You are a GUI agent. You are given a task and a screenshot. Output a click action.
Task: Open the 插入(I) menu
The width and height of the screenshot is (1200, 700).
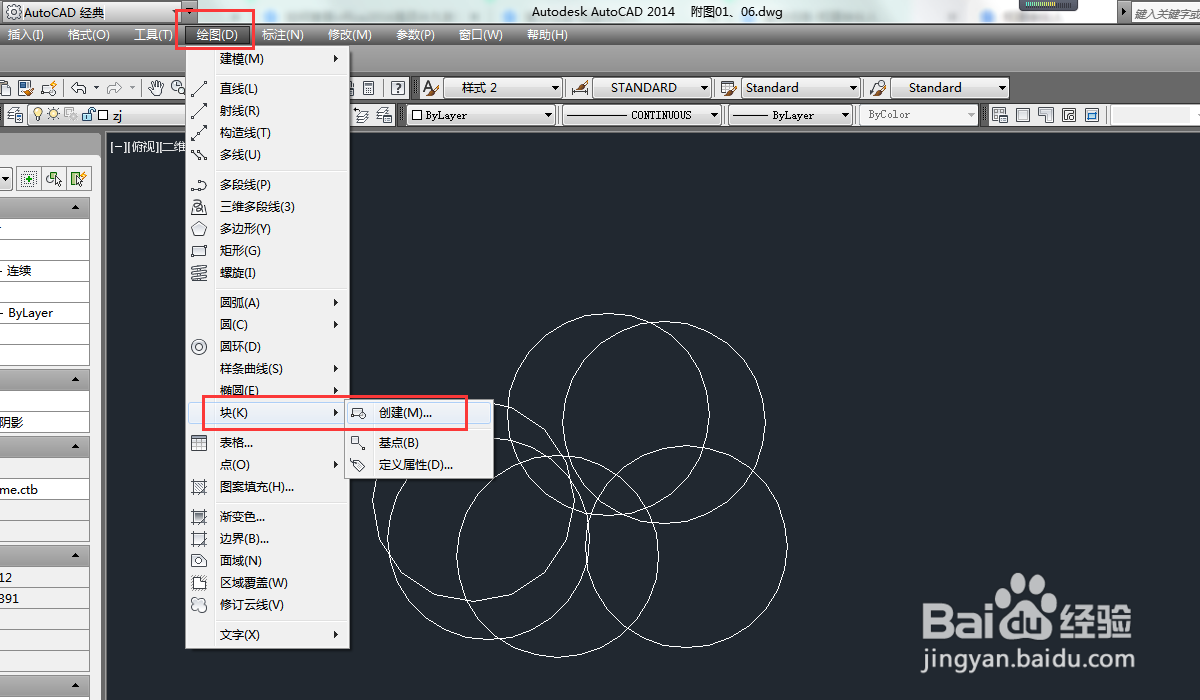click(26, 35)
